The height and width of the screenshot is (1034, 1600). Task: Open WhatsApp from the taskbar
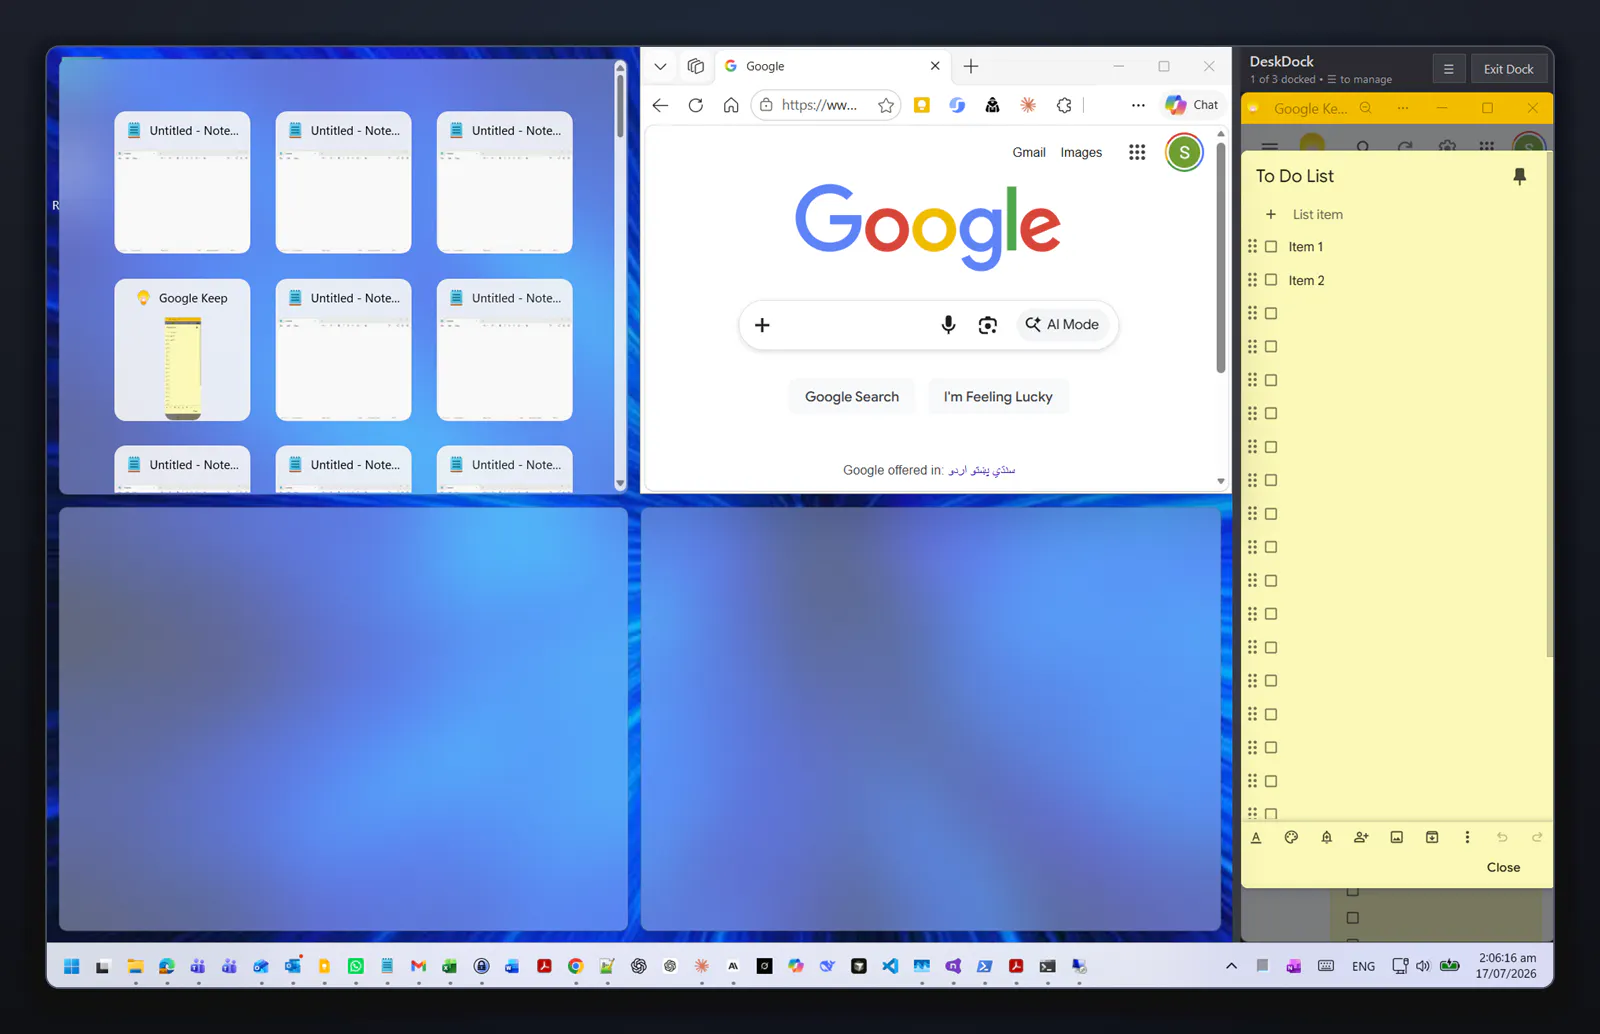click(x=356, y=966)
